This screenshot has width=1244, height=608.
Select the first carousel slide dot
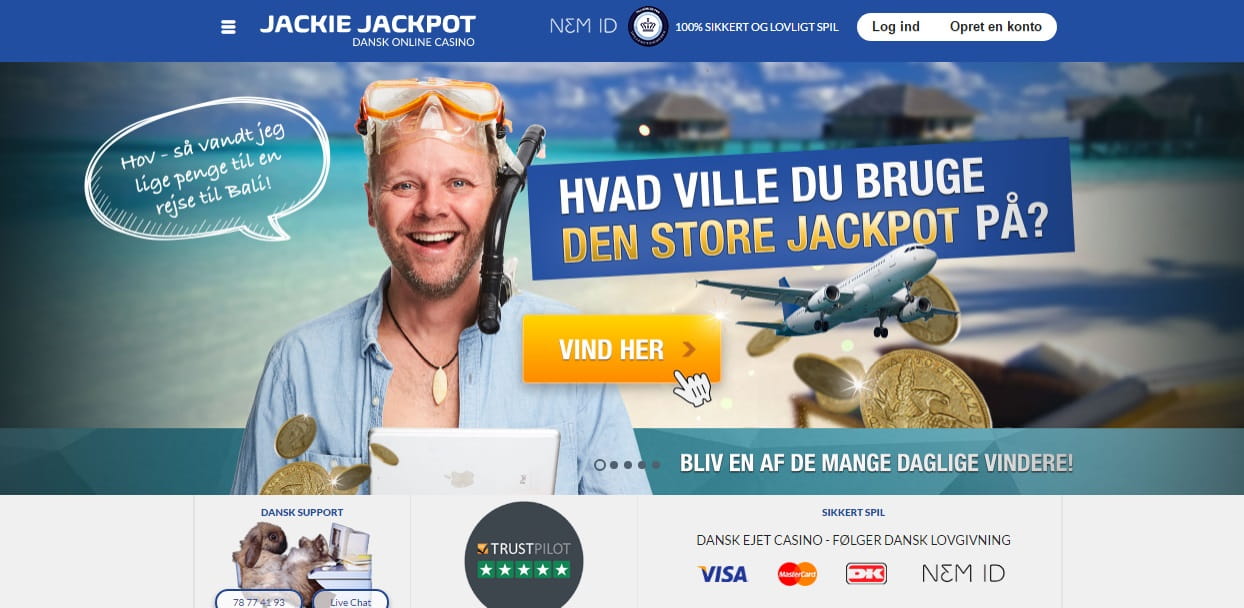(600, 465)
